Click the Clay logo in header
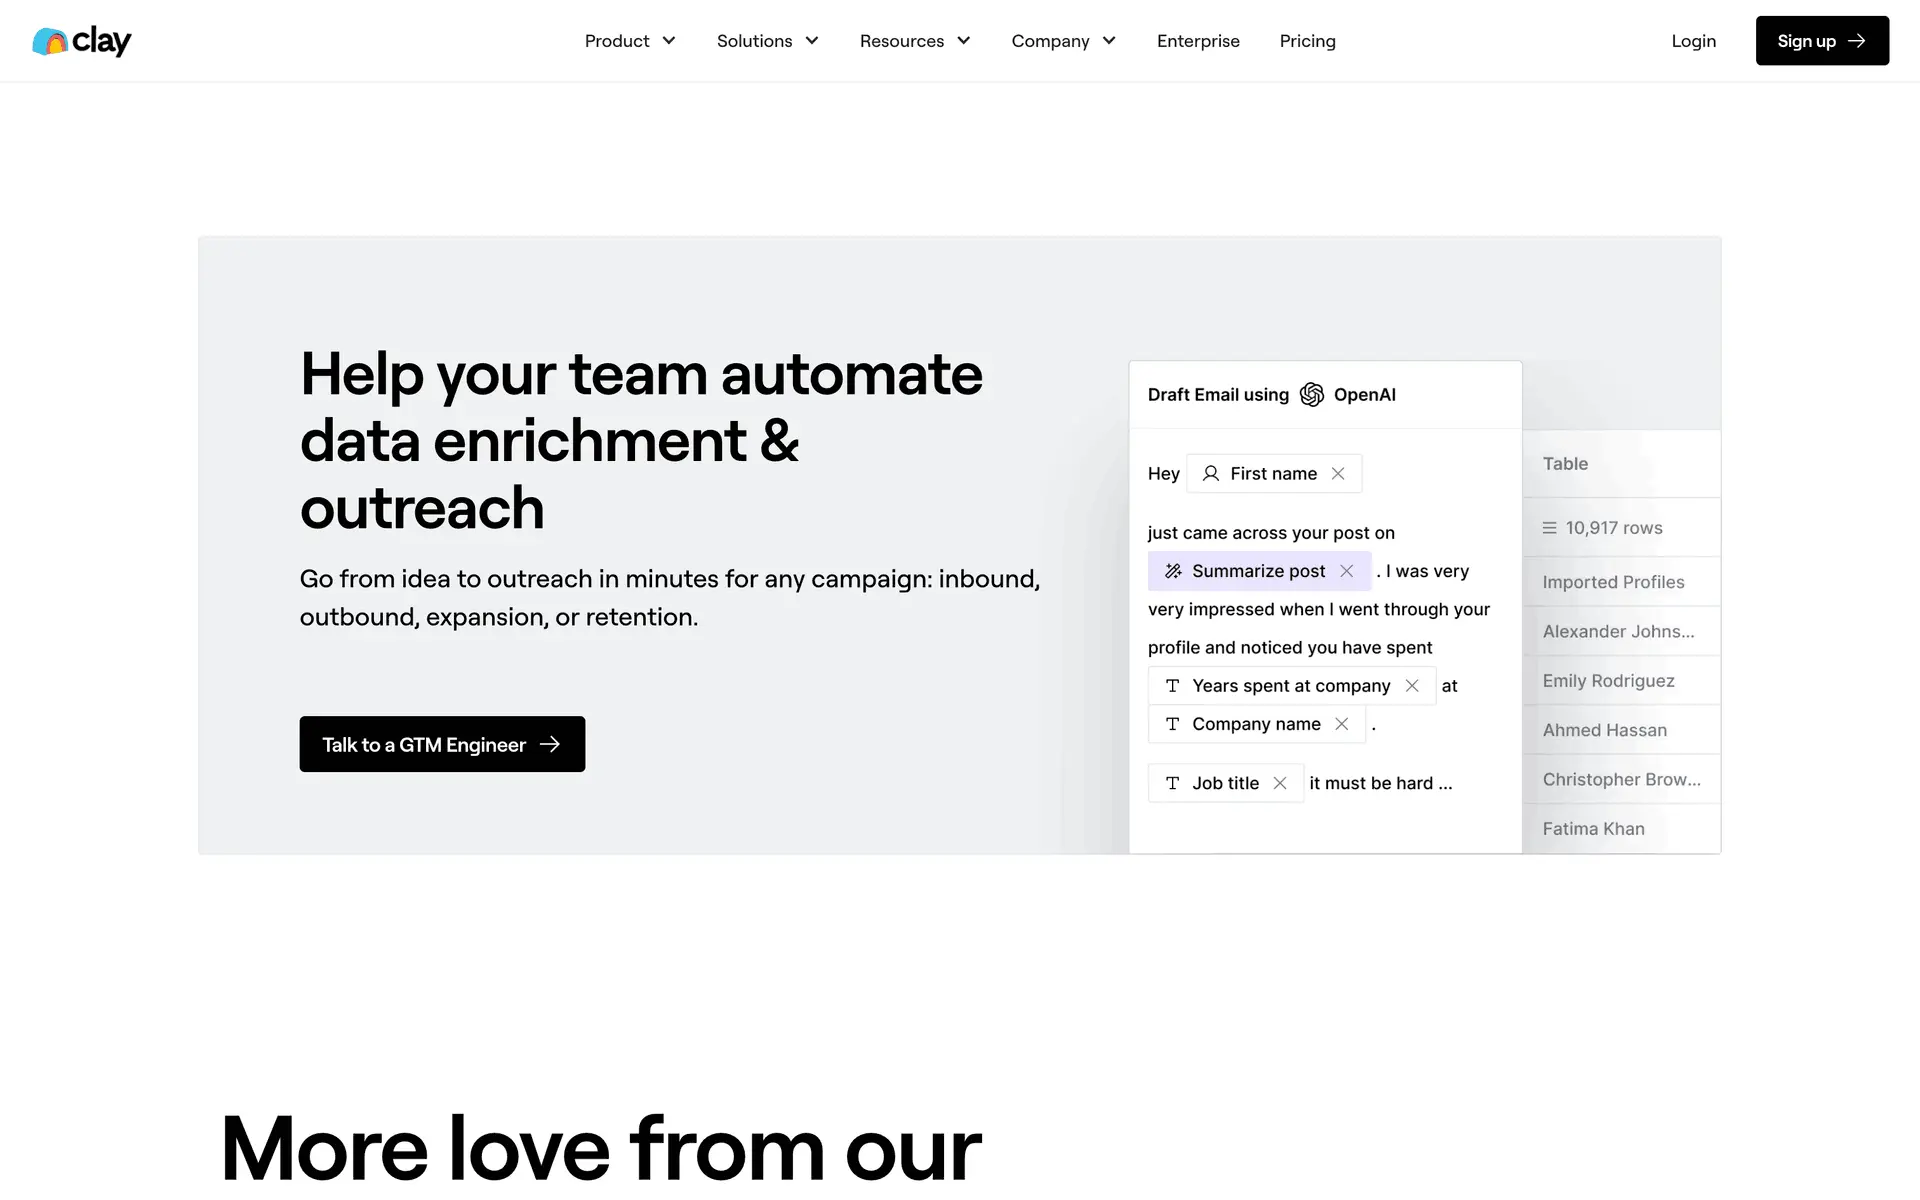This screenshot has height=1200, width=1920. click(x=82, y=41)
